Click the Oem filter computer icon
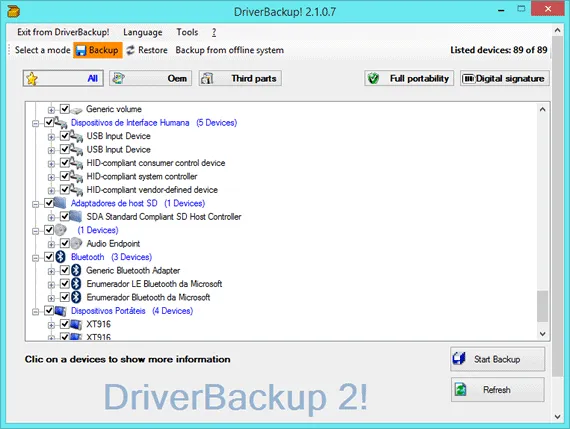The width and height of the screenshot is (570, 429). click(x=118, y=78)
